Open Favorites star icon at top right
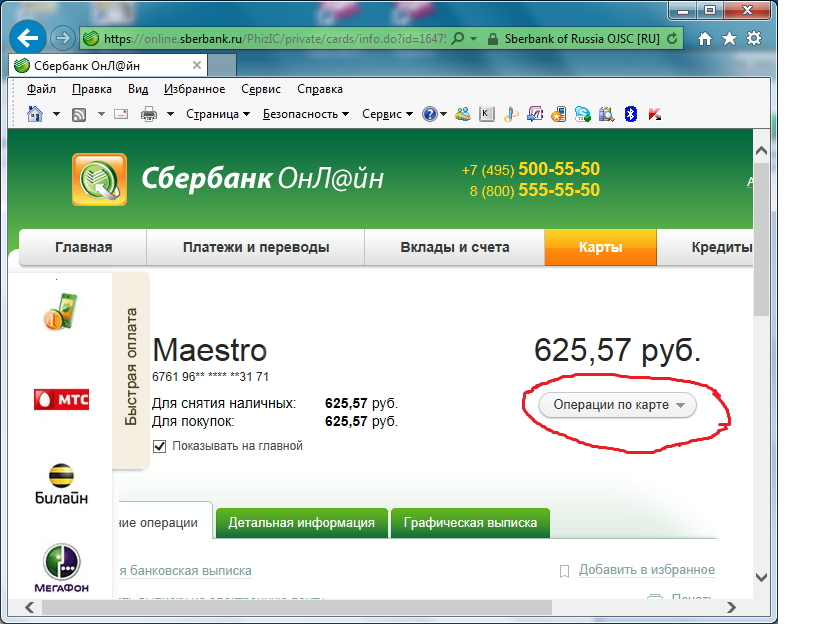819x624 pixels. pyautogui.click(x=729, y=38)
